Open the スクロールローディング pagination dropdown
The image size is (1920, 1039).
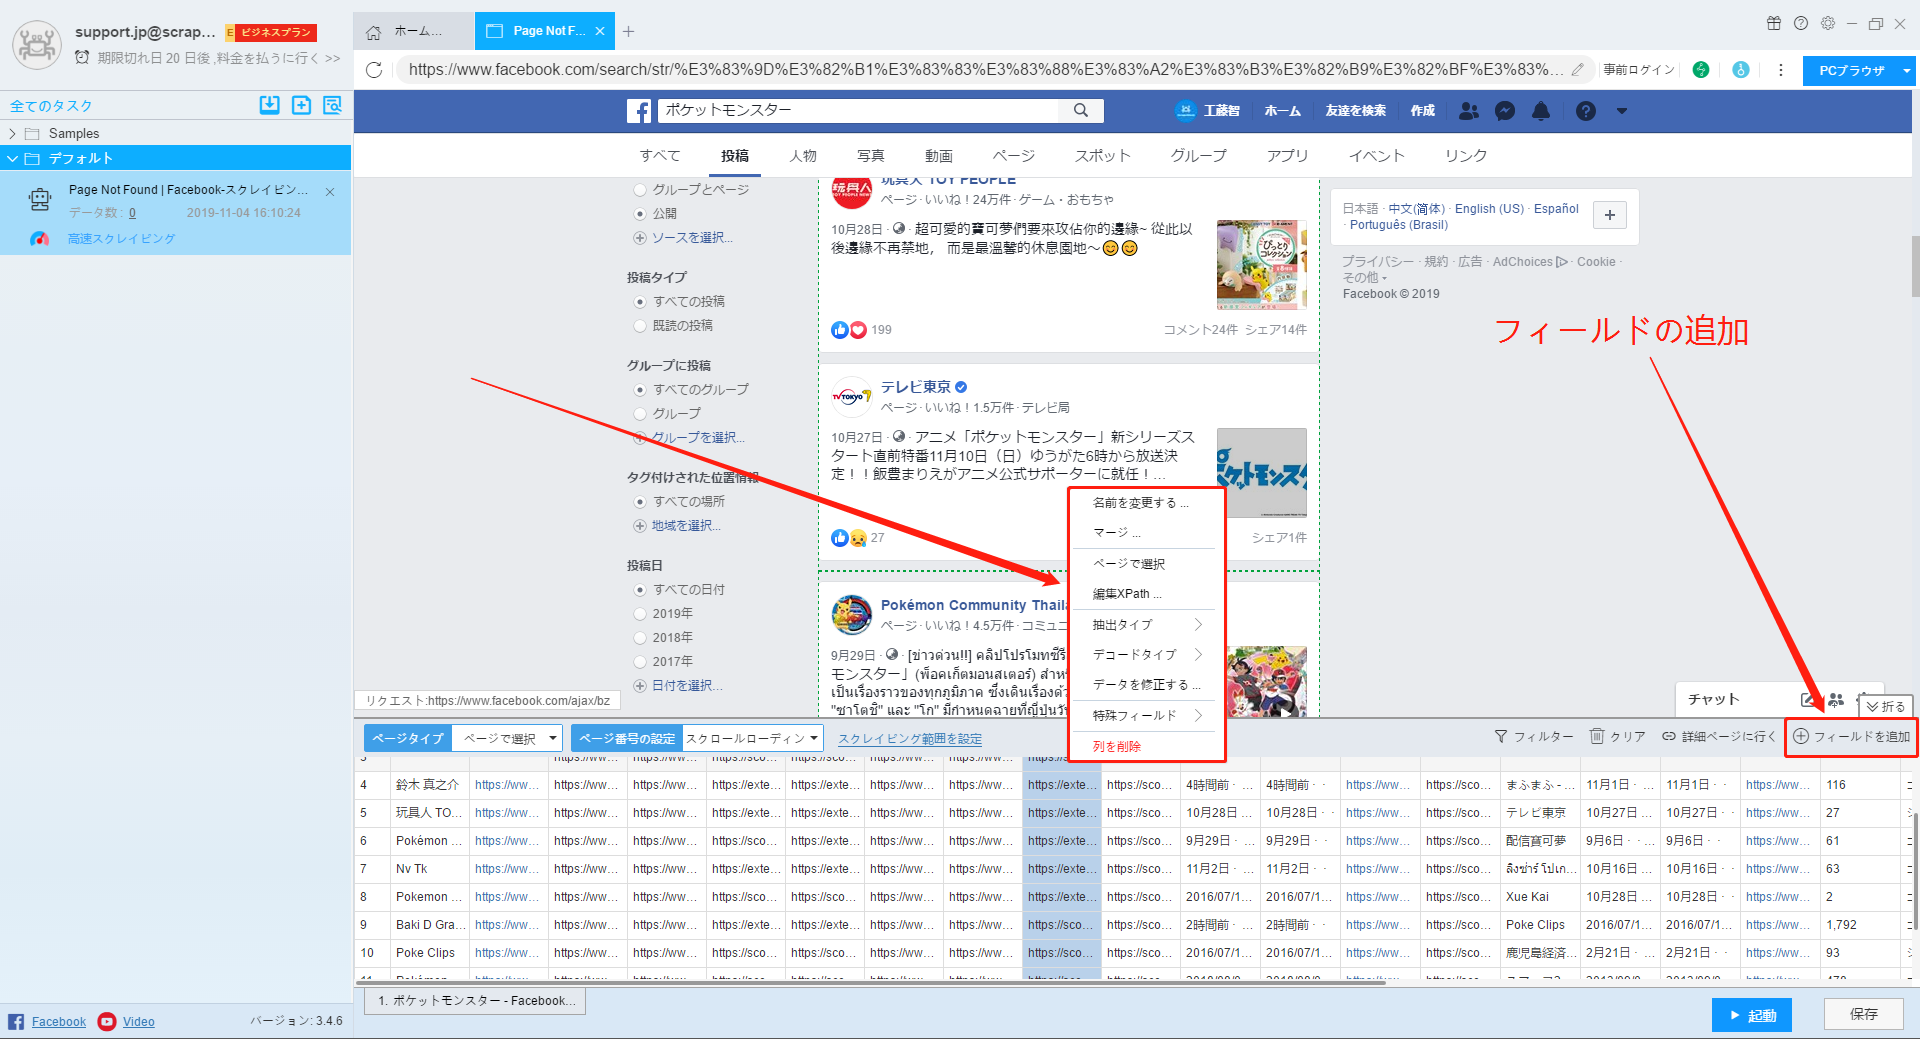[x=752, y=739]
